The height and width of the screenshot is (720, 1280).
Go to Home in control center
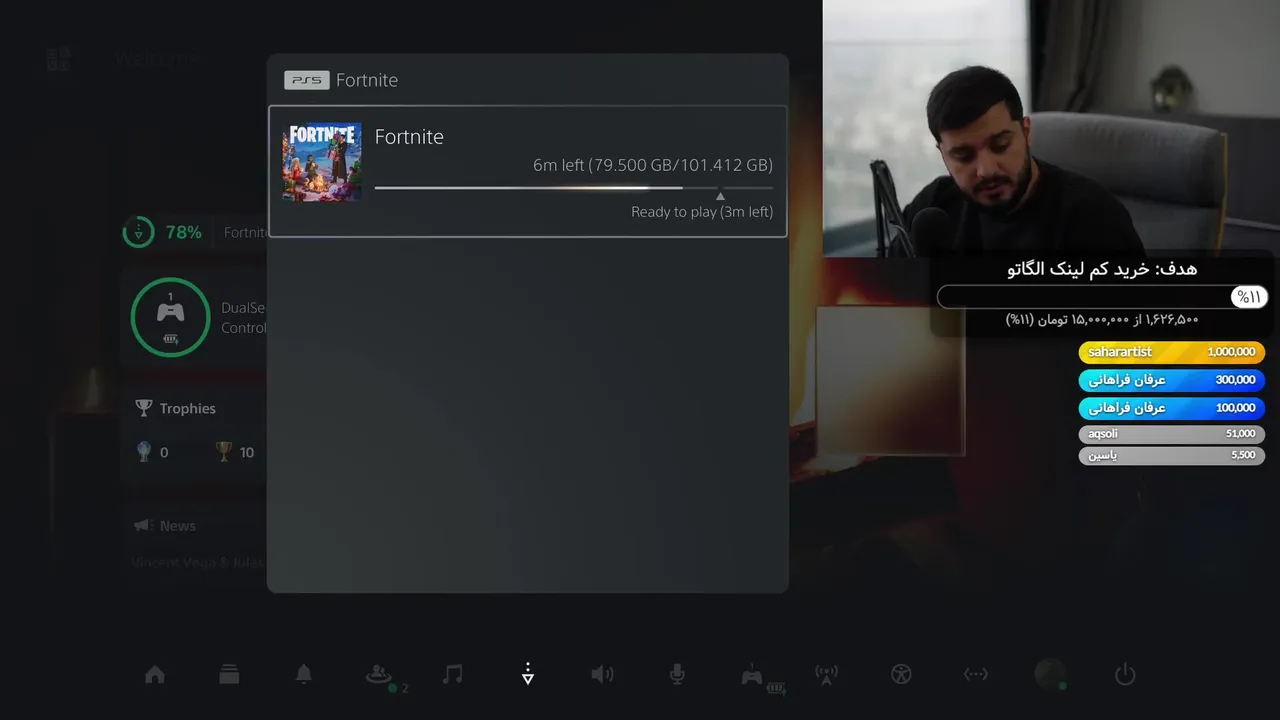[155, 675]
